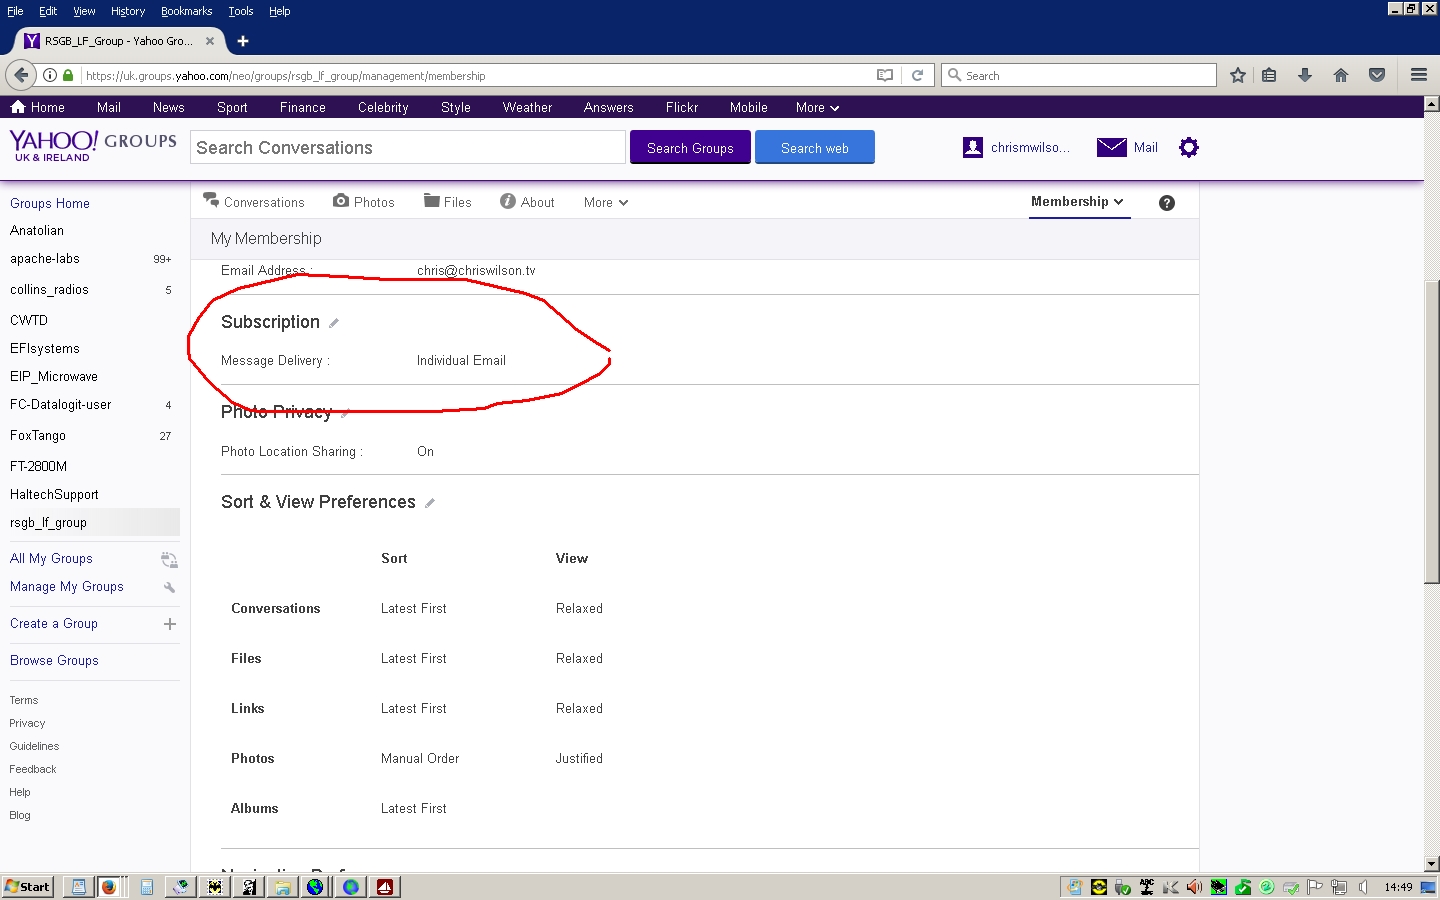Focus the Firefox Search box
Viewport: 1440px width, 900px height.
point(1079,75)
